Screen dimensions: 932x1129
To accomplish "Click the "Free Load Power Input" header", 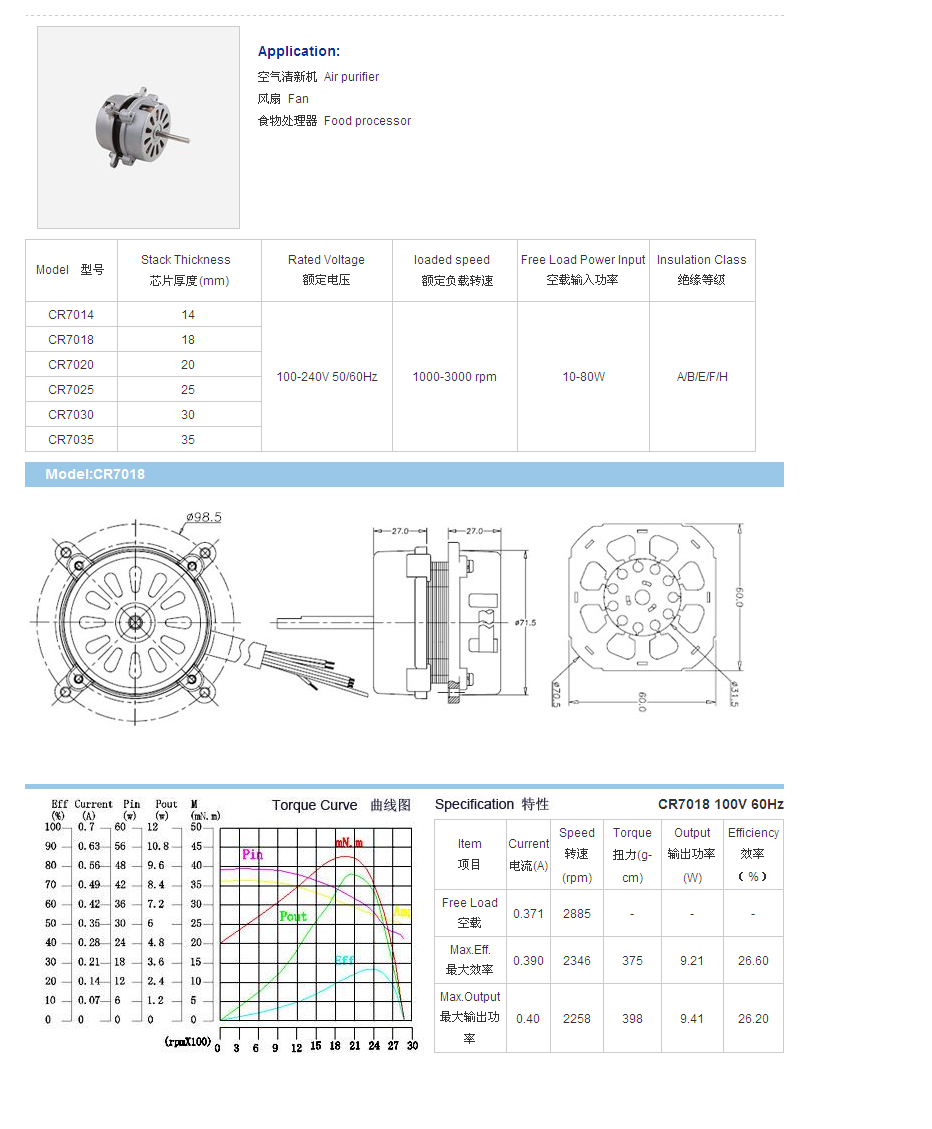I will pos(583,270).
